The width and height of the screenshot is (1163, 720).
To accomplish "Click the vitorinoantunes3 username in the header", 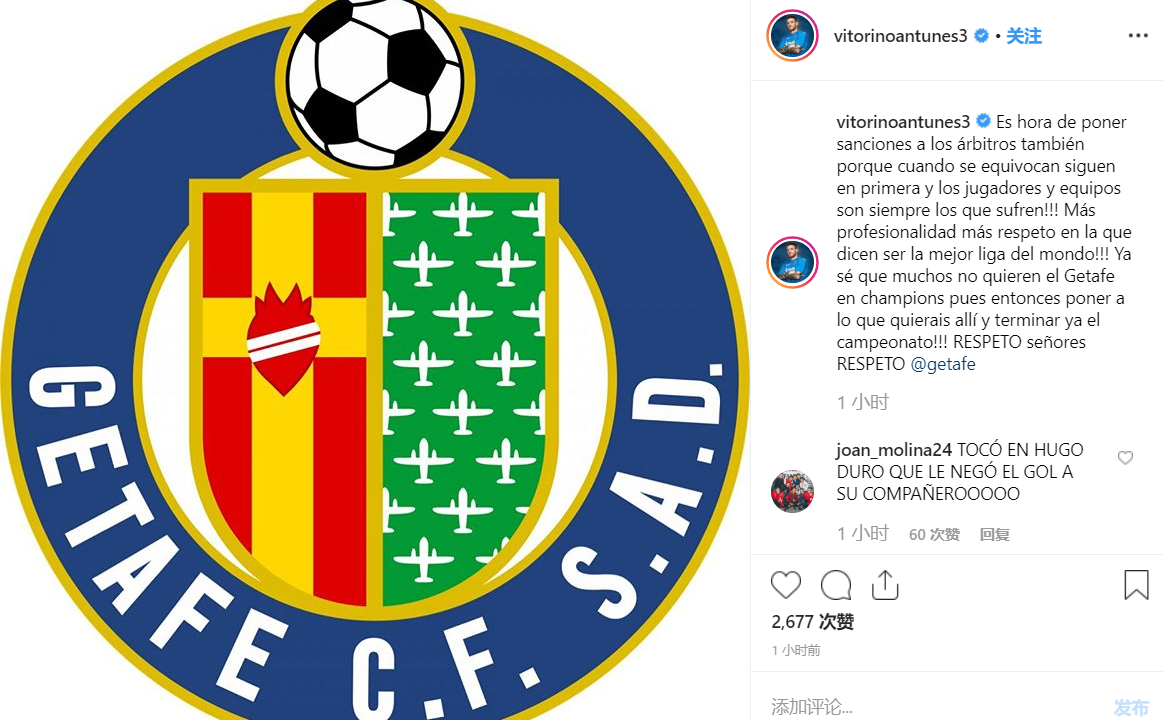I will [x=900, y=36].
